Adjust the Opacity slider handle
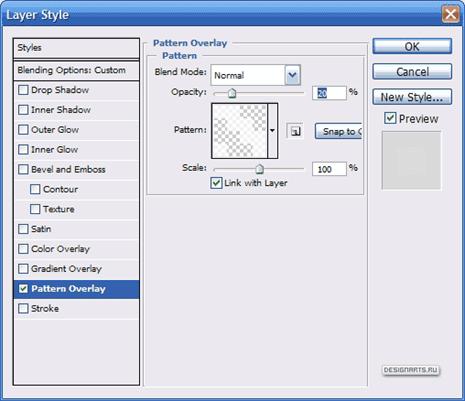This screenshot has height=401, width=465. (232, 93)
